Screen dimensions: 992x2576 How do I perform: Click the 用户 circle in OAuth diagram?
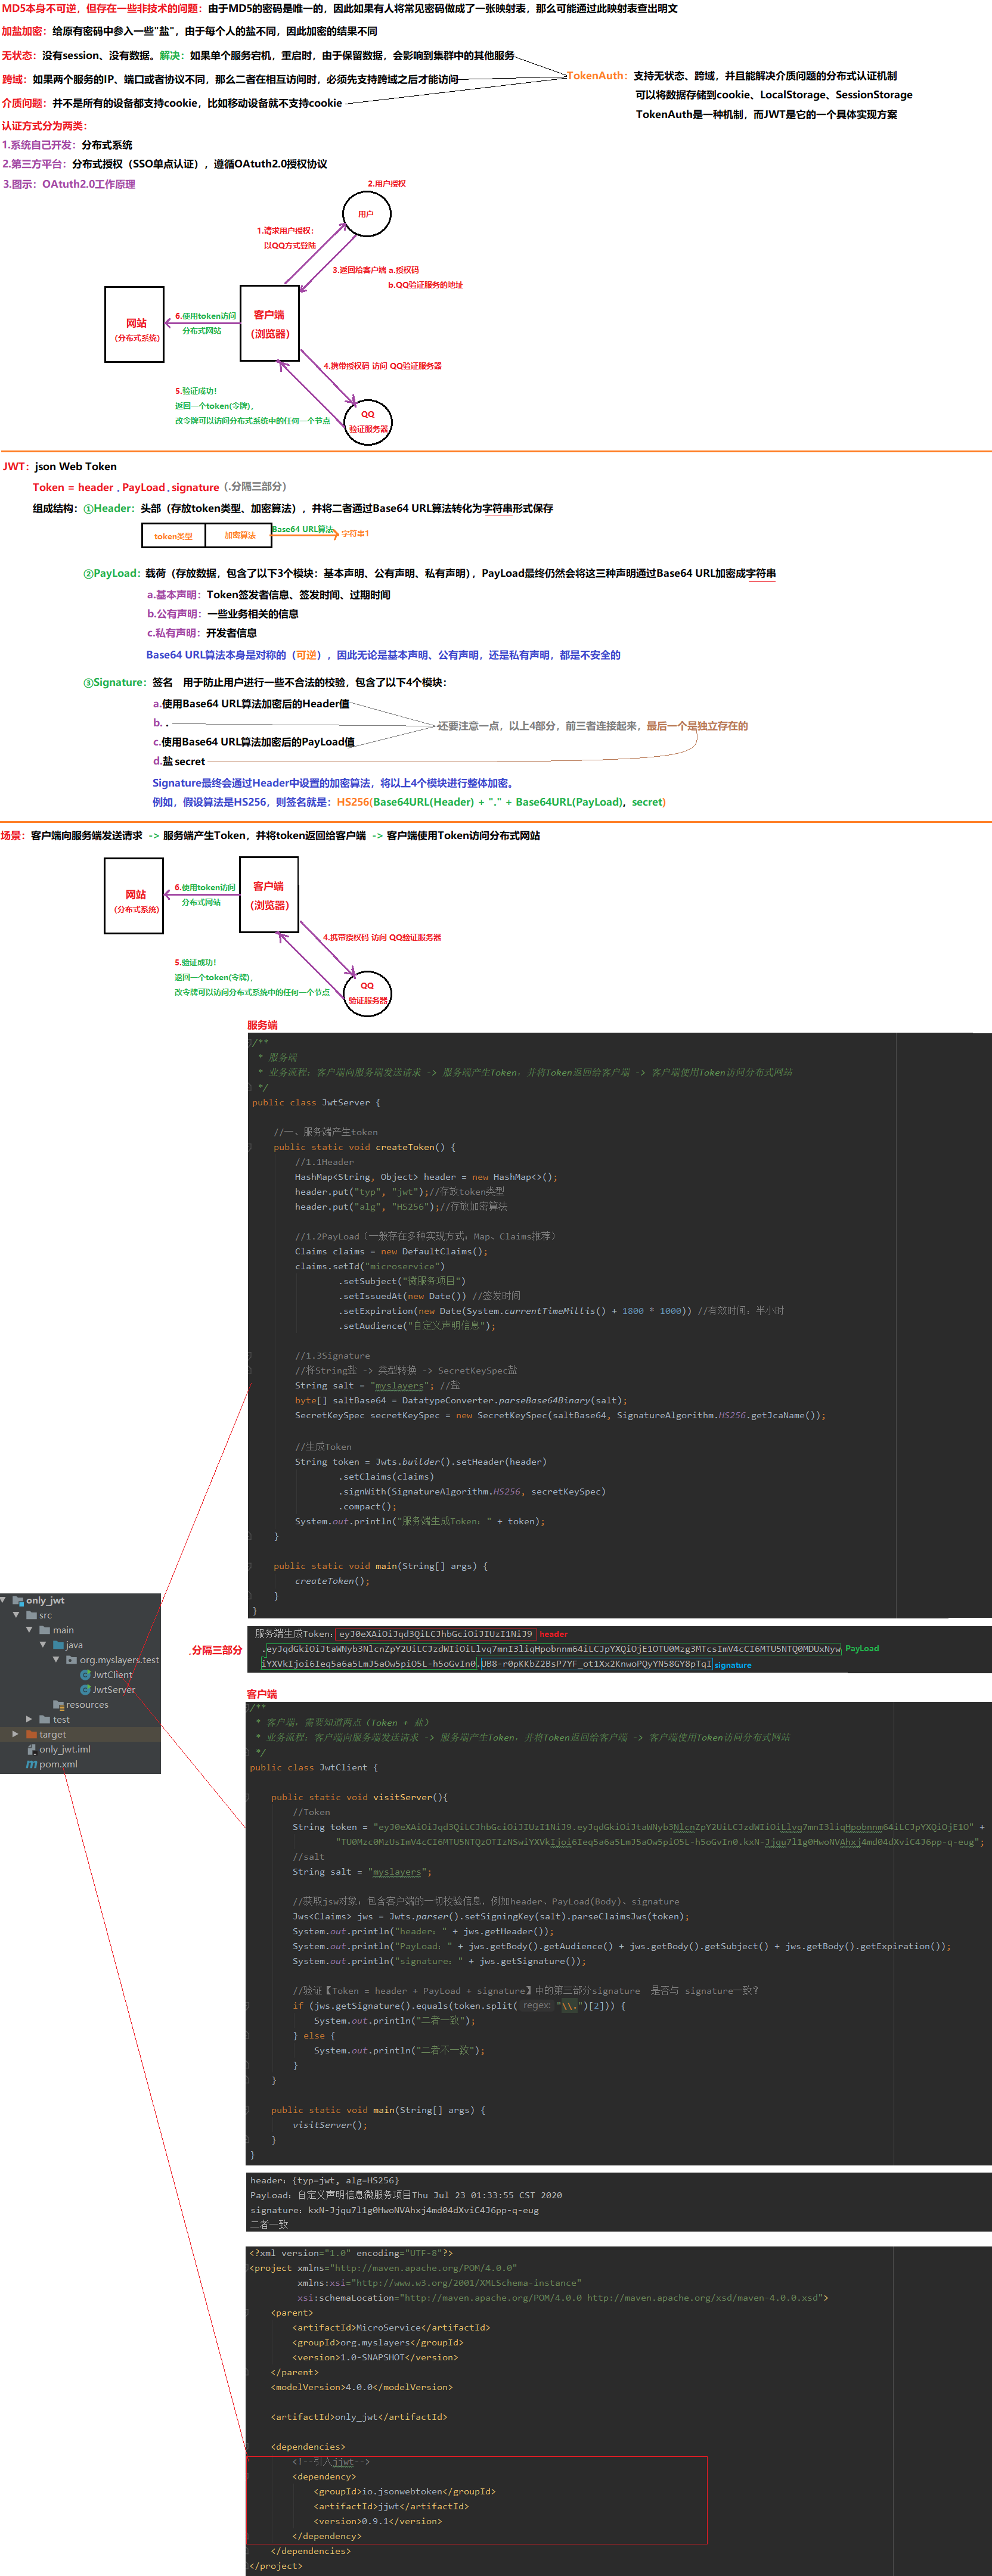[x=366, y=214]
